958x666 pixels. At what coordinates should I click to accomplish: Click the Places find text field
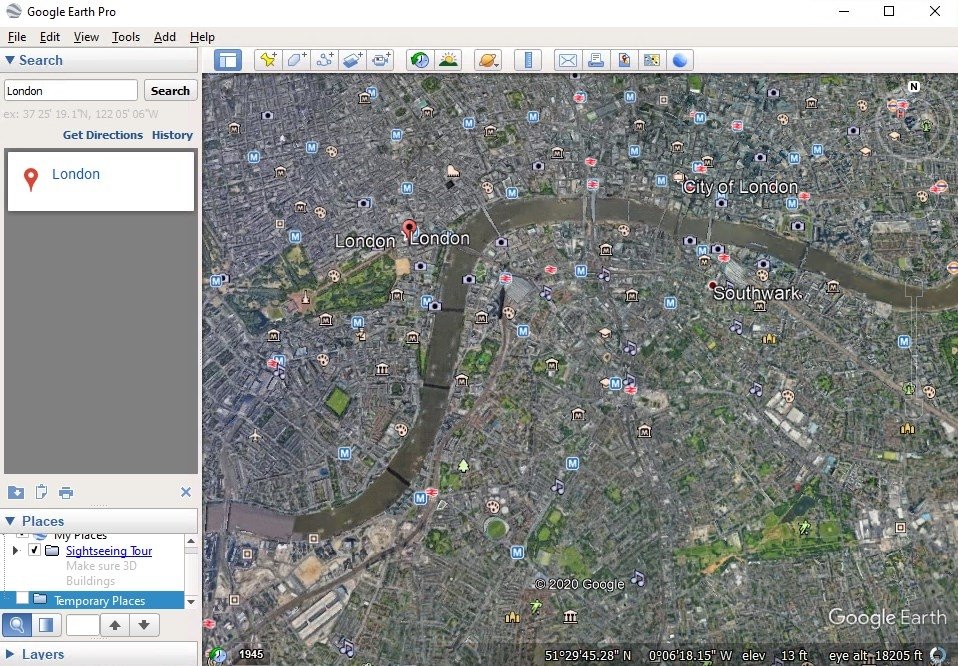(82, 625)
